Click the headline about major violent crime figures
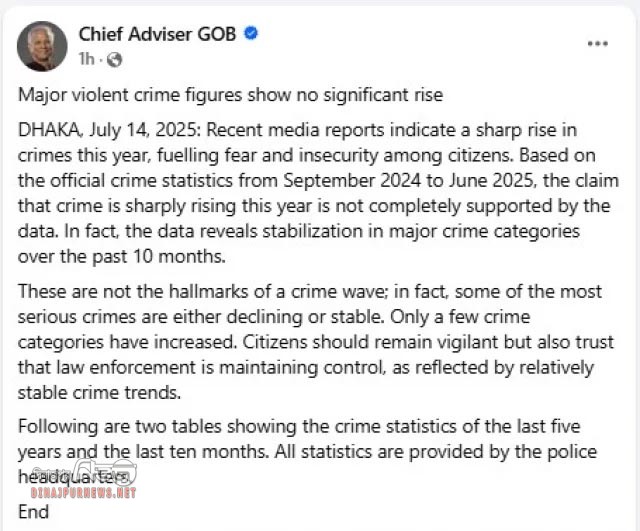 (x=231, y=95)
